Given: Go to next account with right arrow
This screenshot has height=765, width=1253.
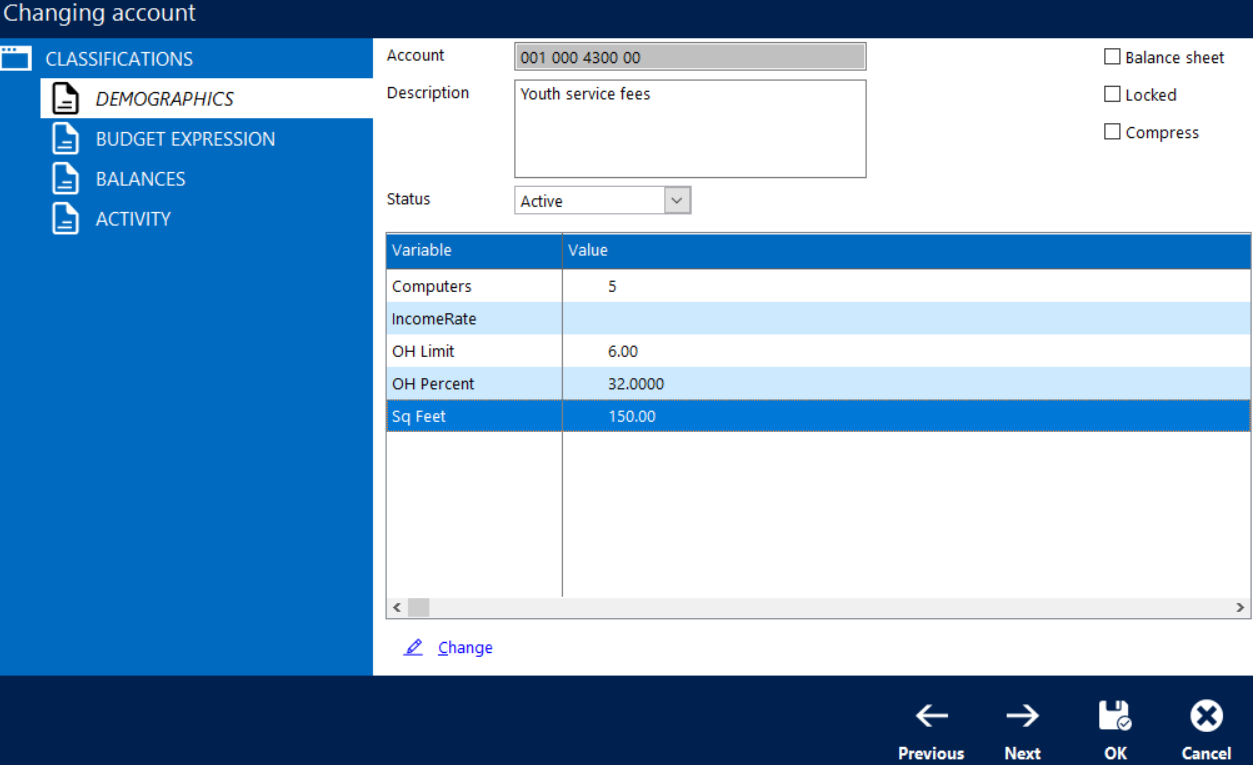Looking at the screenshot, I should tap(1022, 716).
